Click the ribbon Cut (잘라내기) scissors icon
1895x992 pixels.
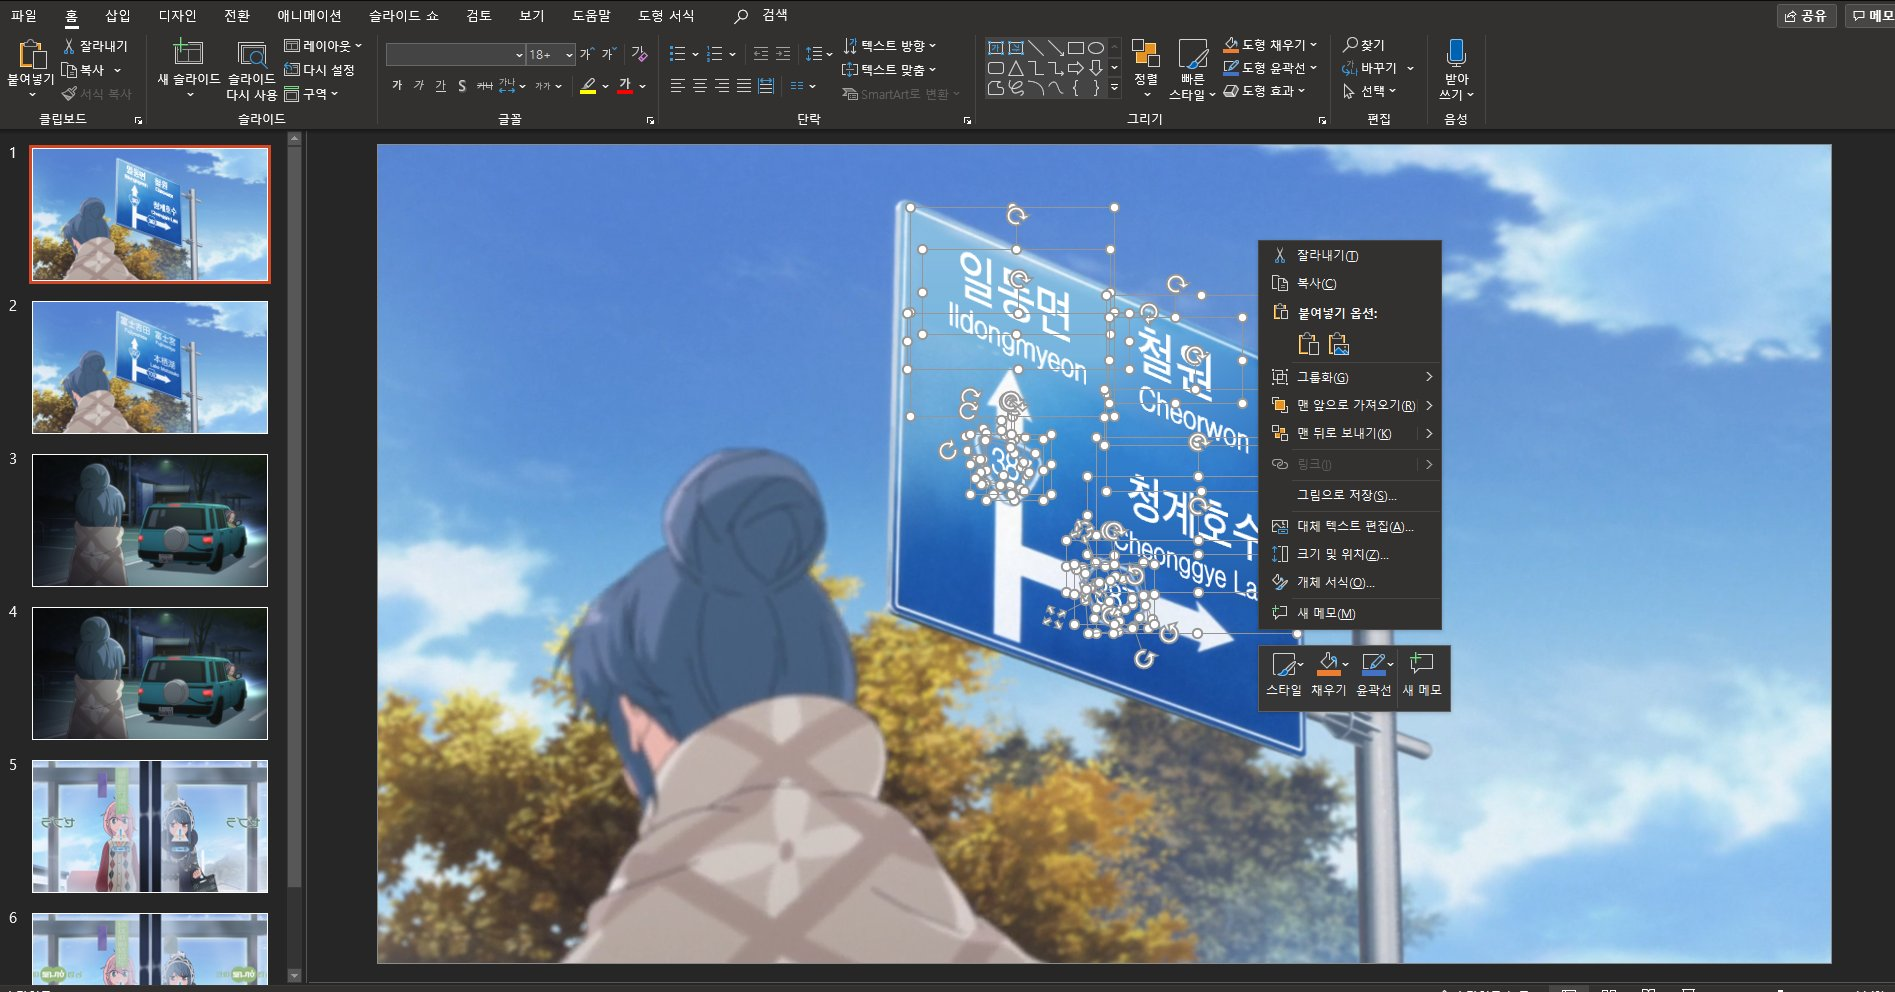click(69, 46)
